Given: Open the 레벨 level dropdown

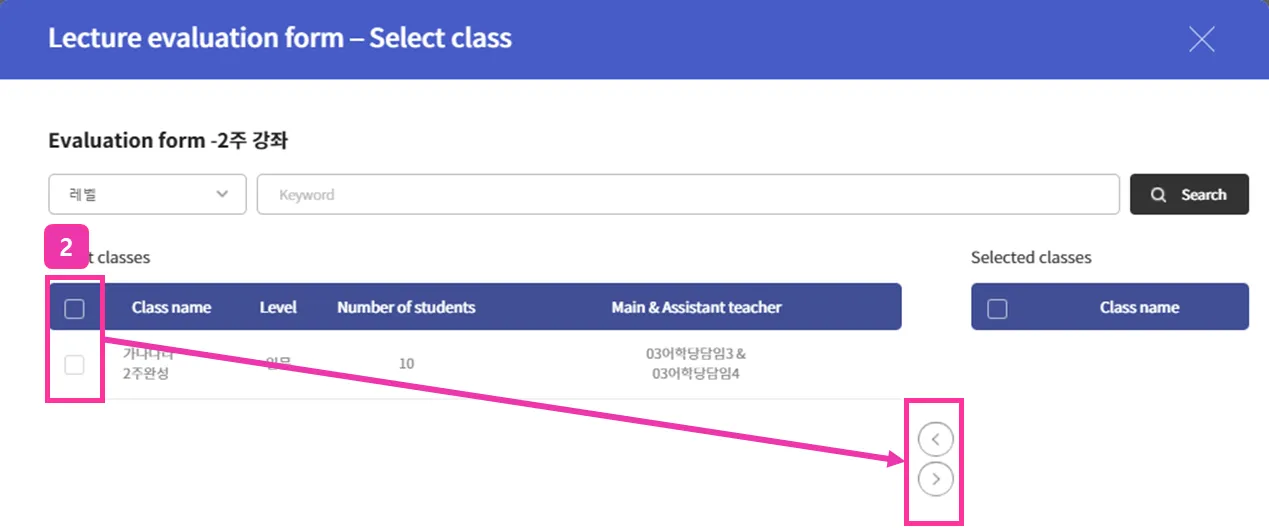Looking at the screenshot, I should [147, 195].
